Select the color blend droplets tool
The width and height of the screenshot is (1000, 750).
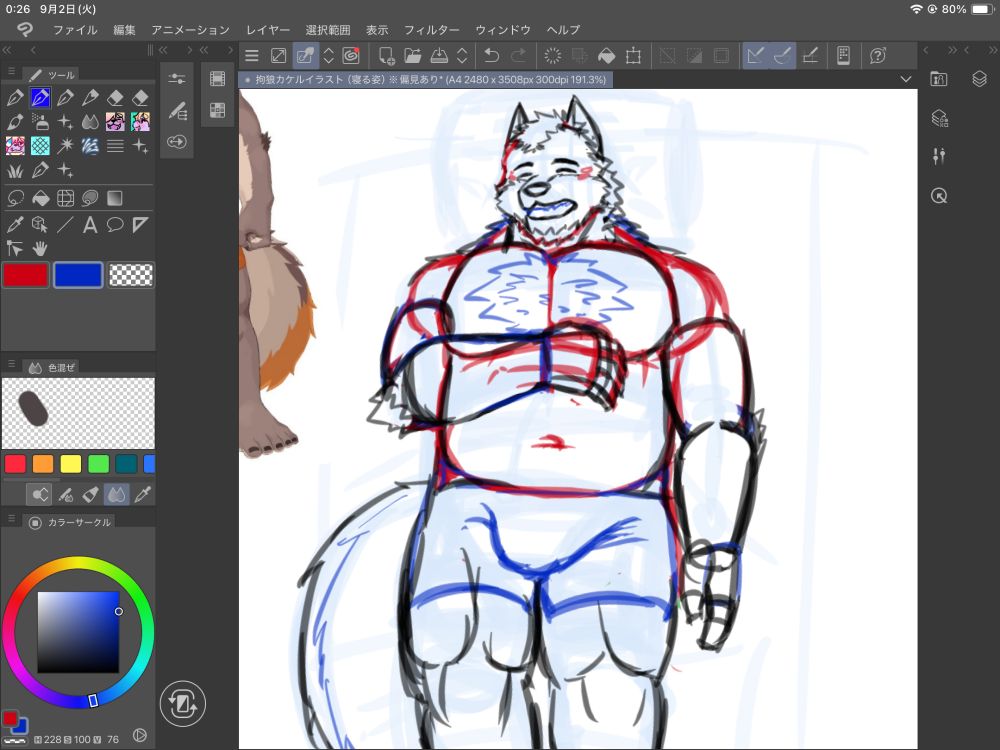coord(90,122)
